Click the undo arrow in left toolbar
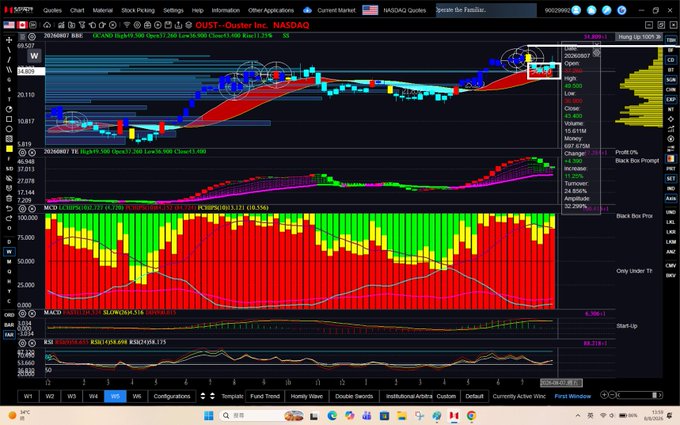 click(x=9, y=209)
